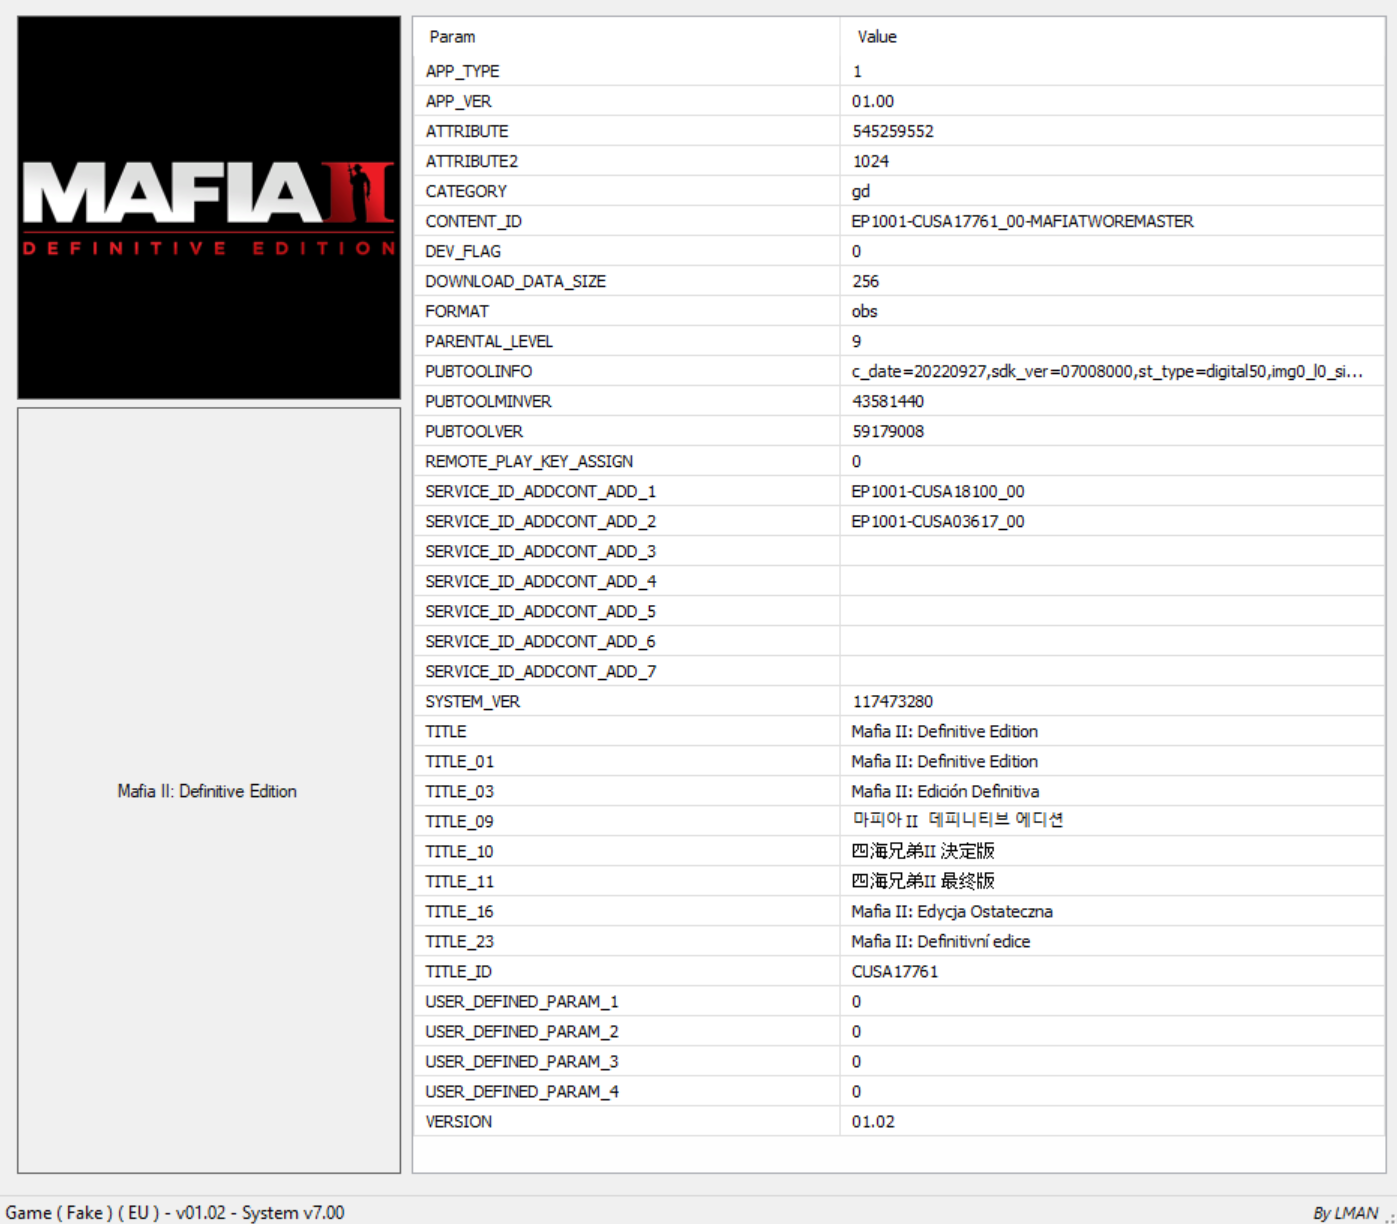Select the empty SERVICE_ID_ADDCONT_ADD_3 value cell
This screenshot has height=1224, width=1397.
pyautogui.click(x=1110, y=551)
